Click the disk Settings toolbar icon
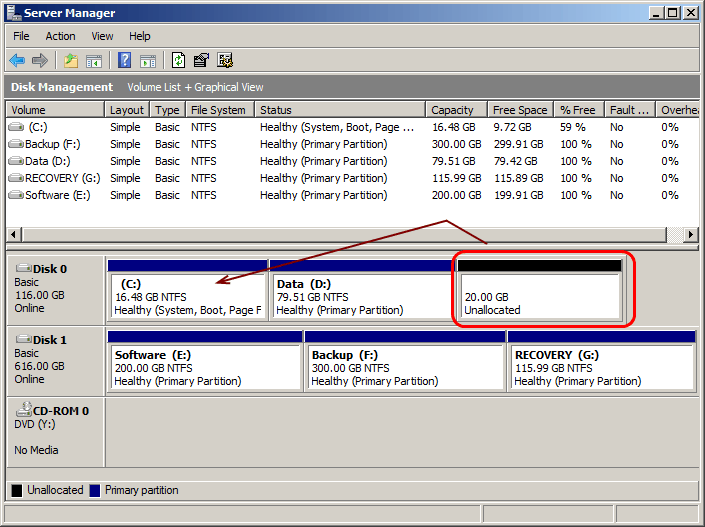Image resolution: width=705 pixels, height=527 pixels. (x=225, y=60)
